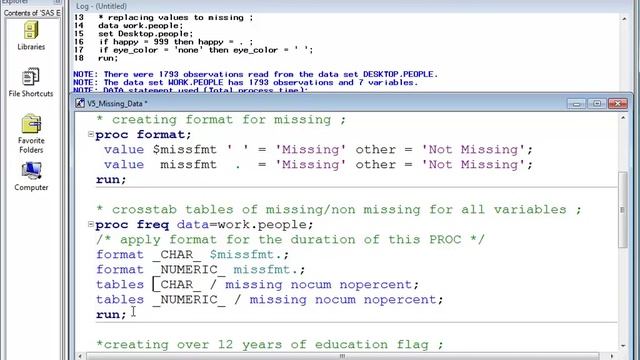Maximize the V5_Missing_Data editor window

[x=597, y=104]
